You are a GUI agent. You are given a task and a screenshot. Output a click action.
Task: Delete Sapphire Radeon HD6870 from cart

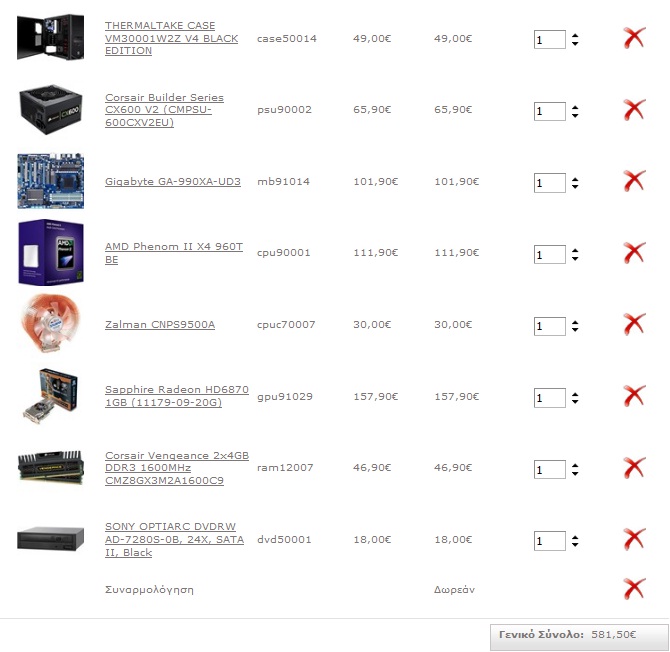pyautogui.click(x=634, y=396)
